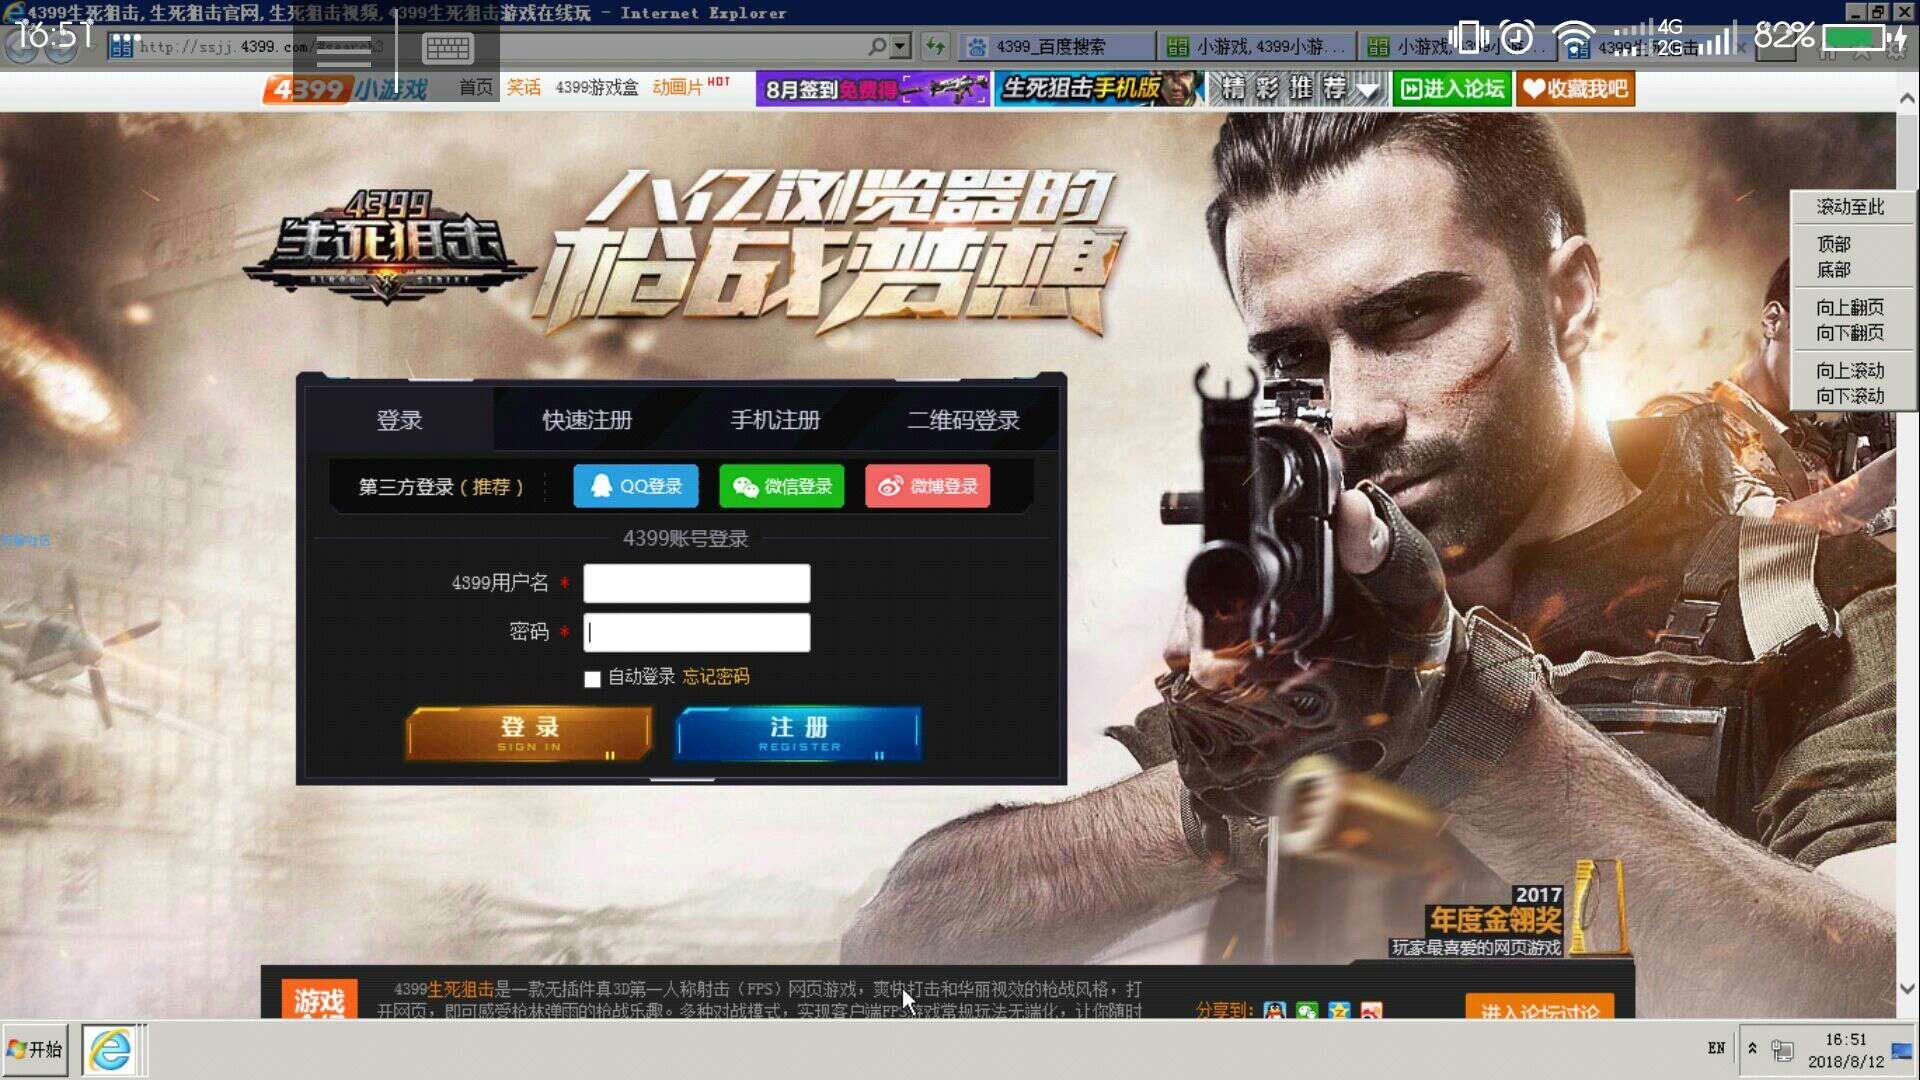Screen dimensions: 1920x1080
Task: Select the 快速注册 tab
Action: coord(587,420)
